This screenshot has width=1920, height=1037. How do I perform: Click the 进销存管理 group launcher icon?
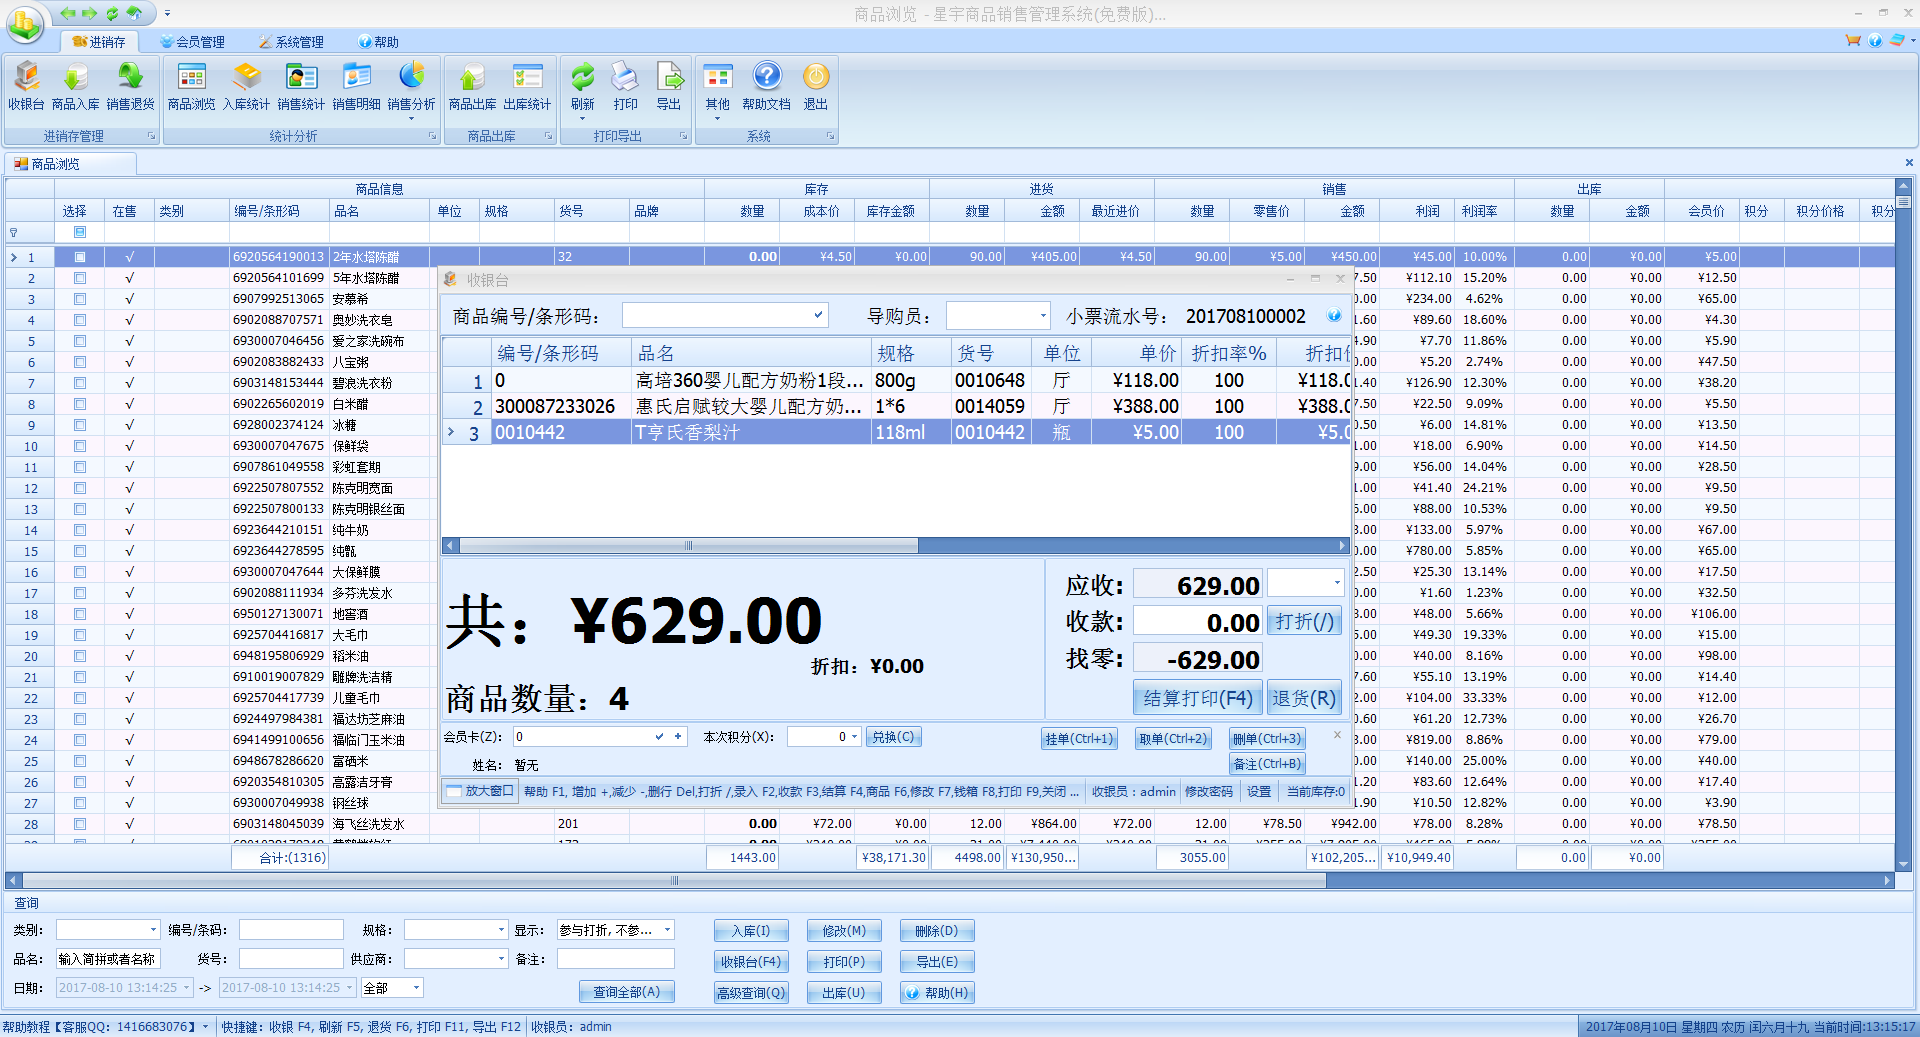click(151, 136)
